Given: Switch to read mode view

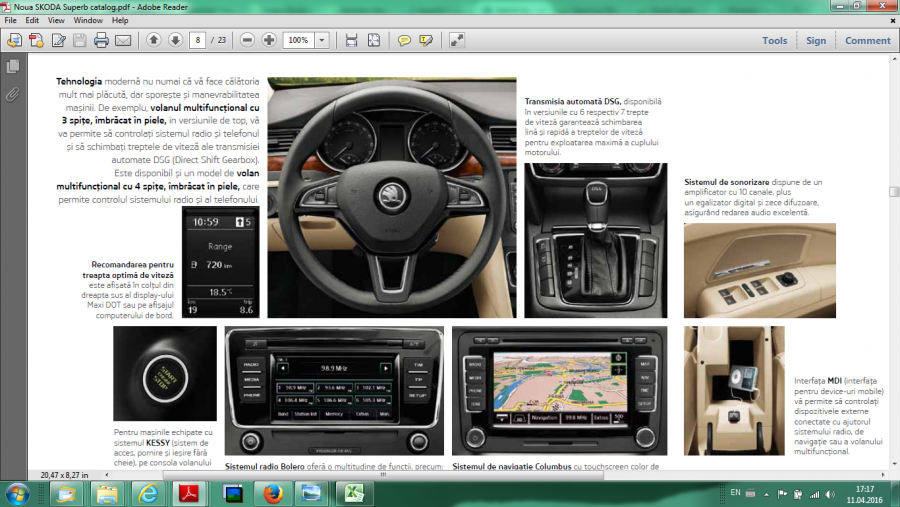Looking at the screenshot, I should 457,41.
